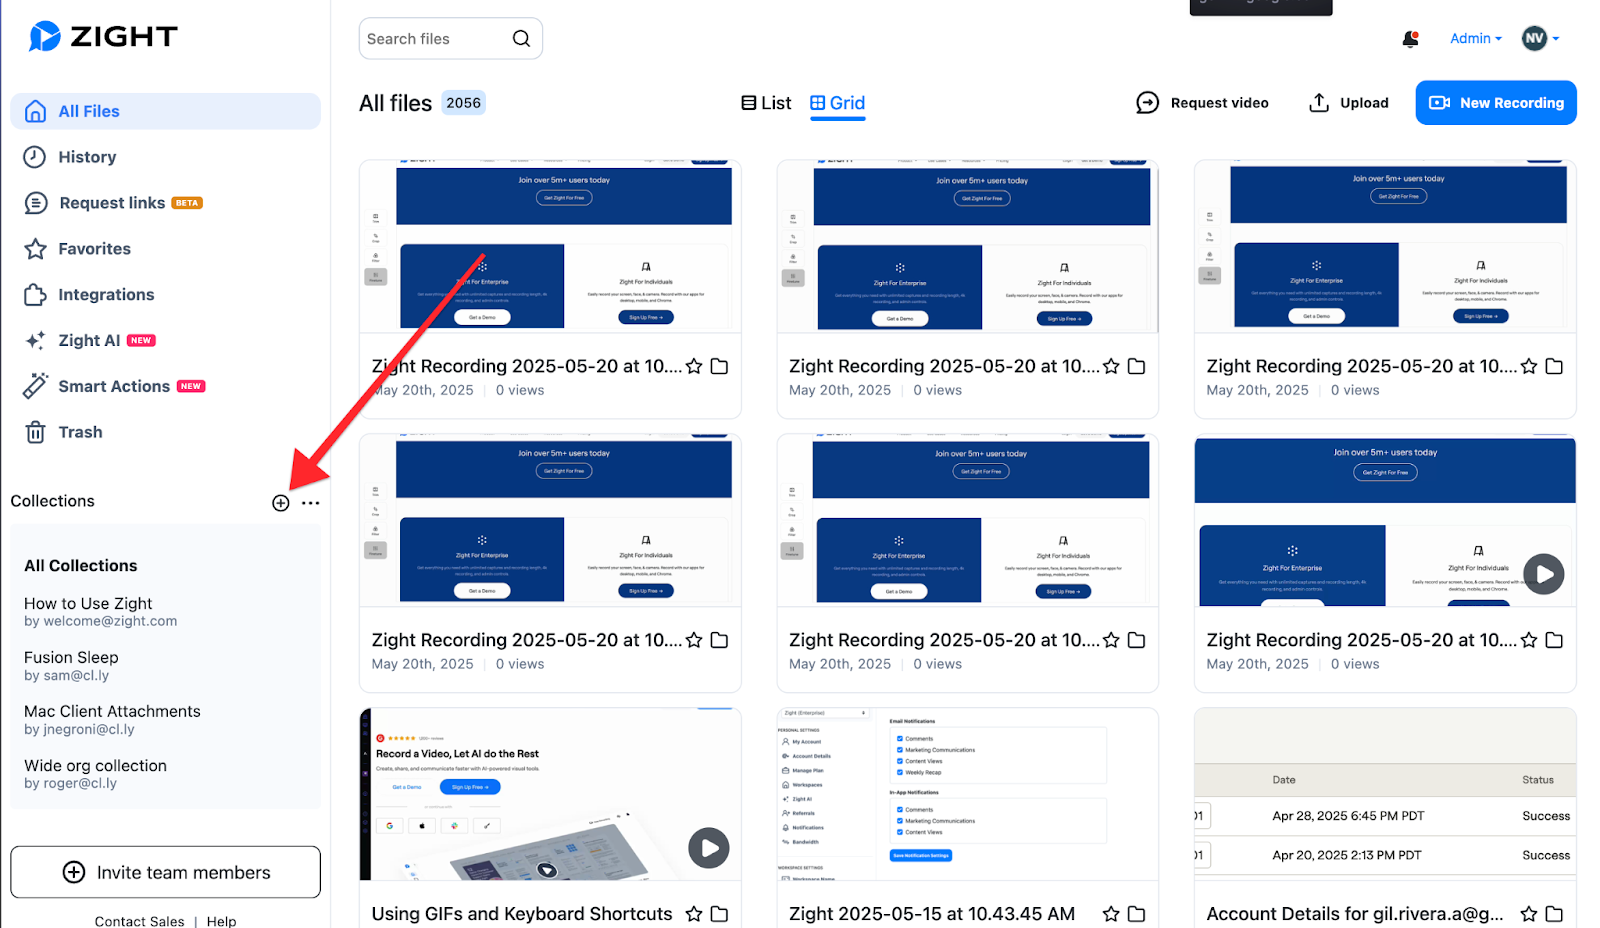This screenshot has height=928, width=1600.
Task: Folder icon on second row middle recording
Action: tap(1136, 640)
